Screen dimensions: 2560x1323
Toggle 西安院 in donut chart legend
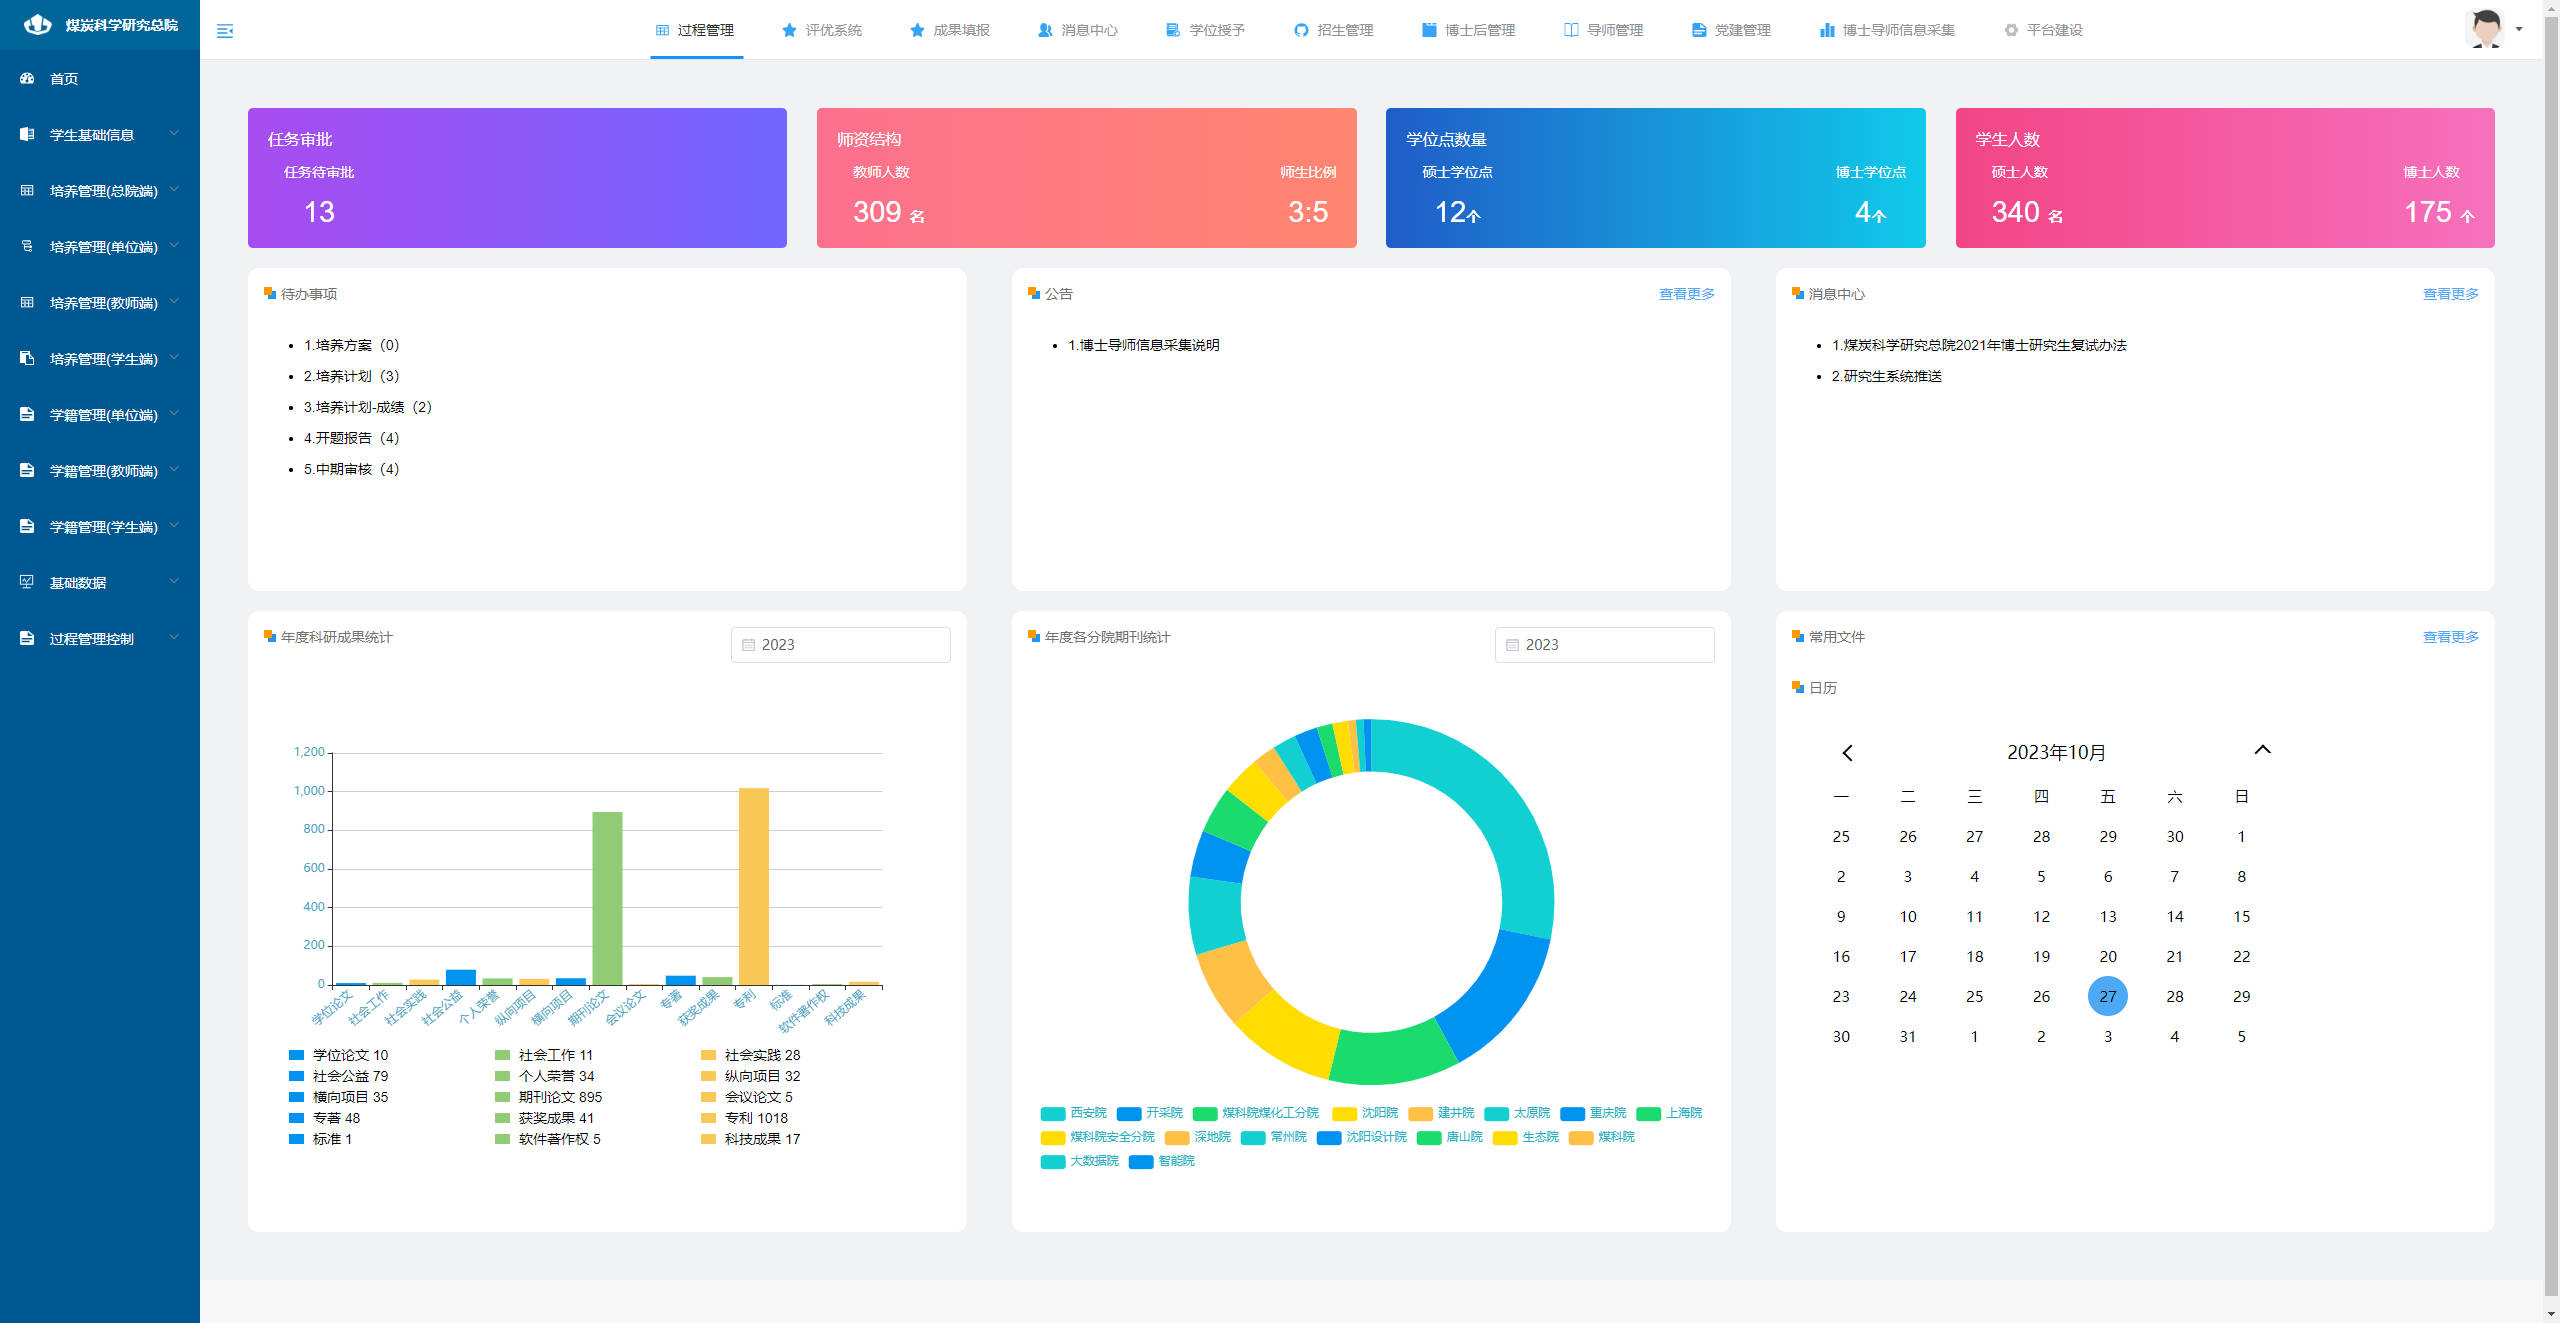click(x=1073, y=1113)
